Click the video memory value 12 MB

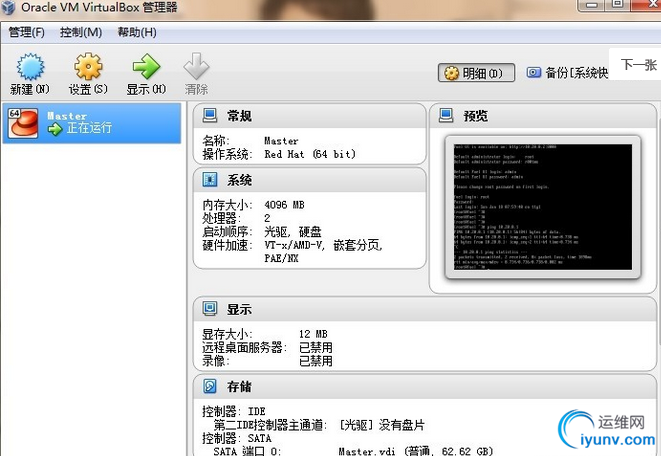tap(313, 334)
